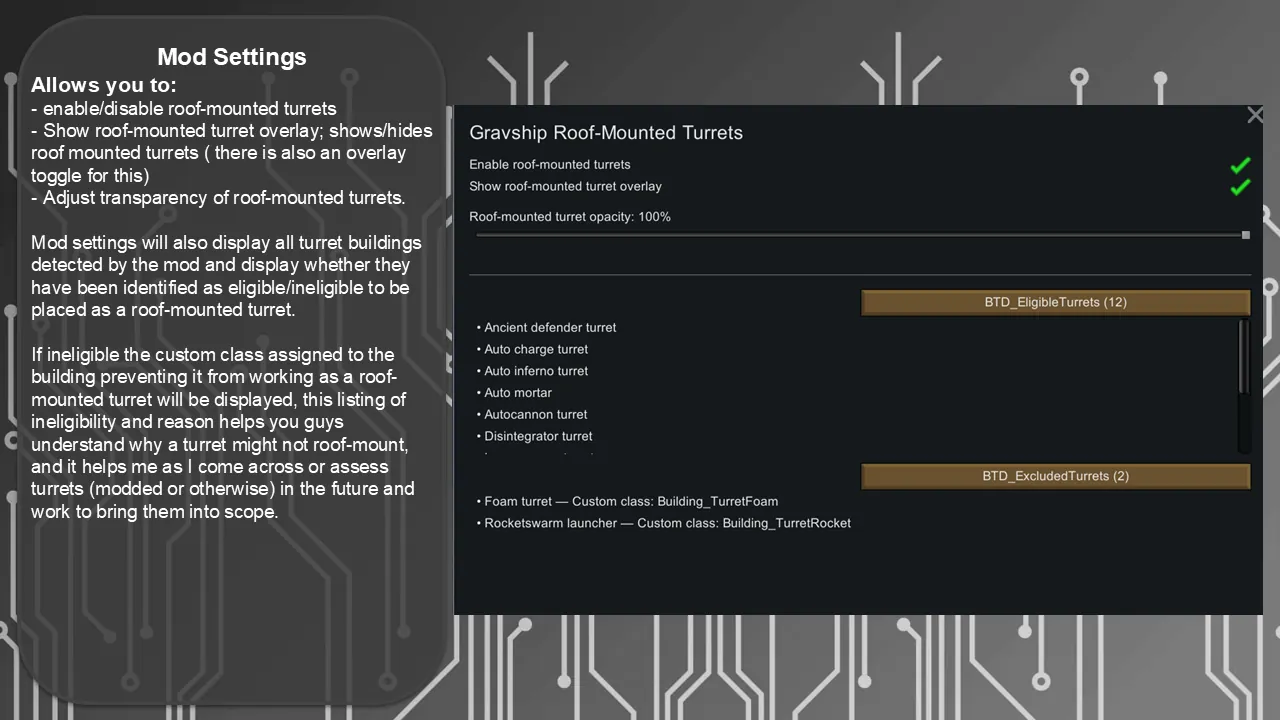Close the Gravship Roof-Mounted Turrets settings window
The height and width of the screenshot is (720, 1280).
tap(1255, 116)
